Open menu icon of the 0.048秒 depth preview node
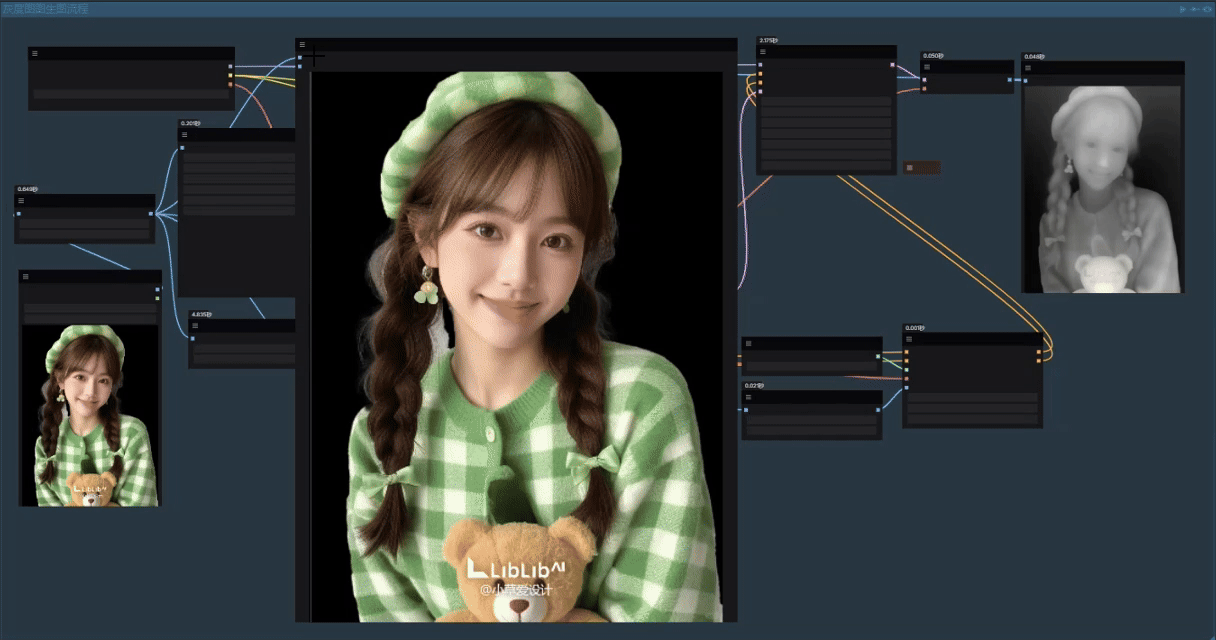Viewport: 1216px width, 640px height. point(1028,68)
